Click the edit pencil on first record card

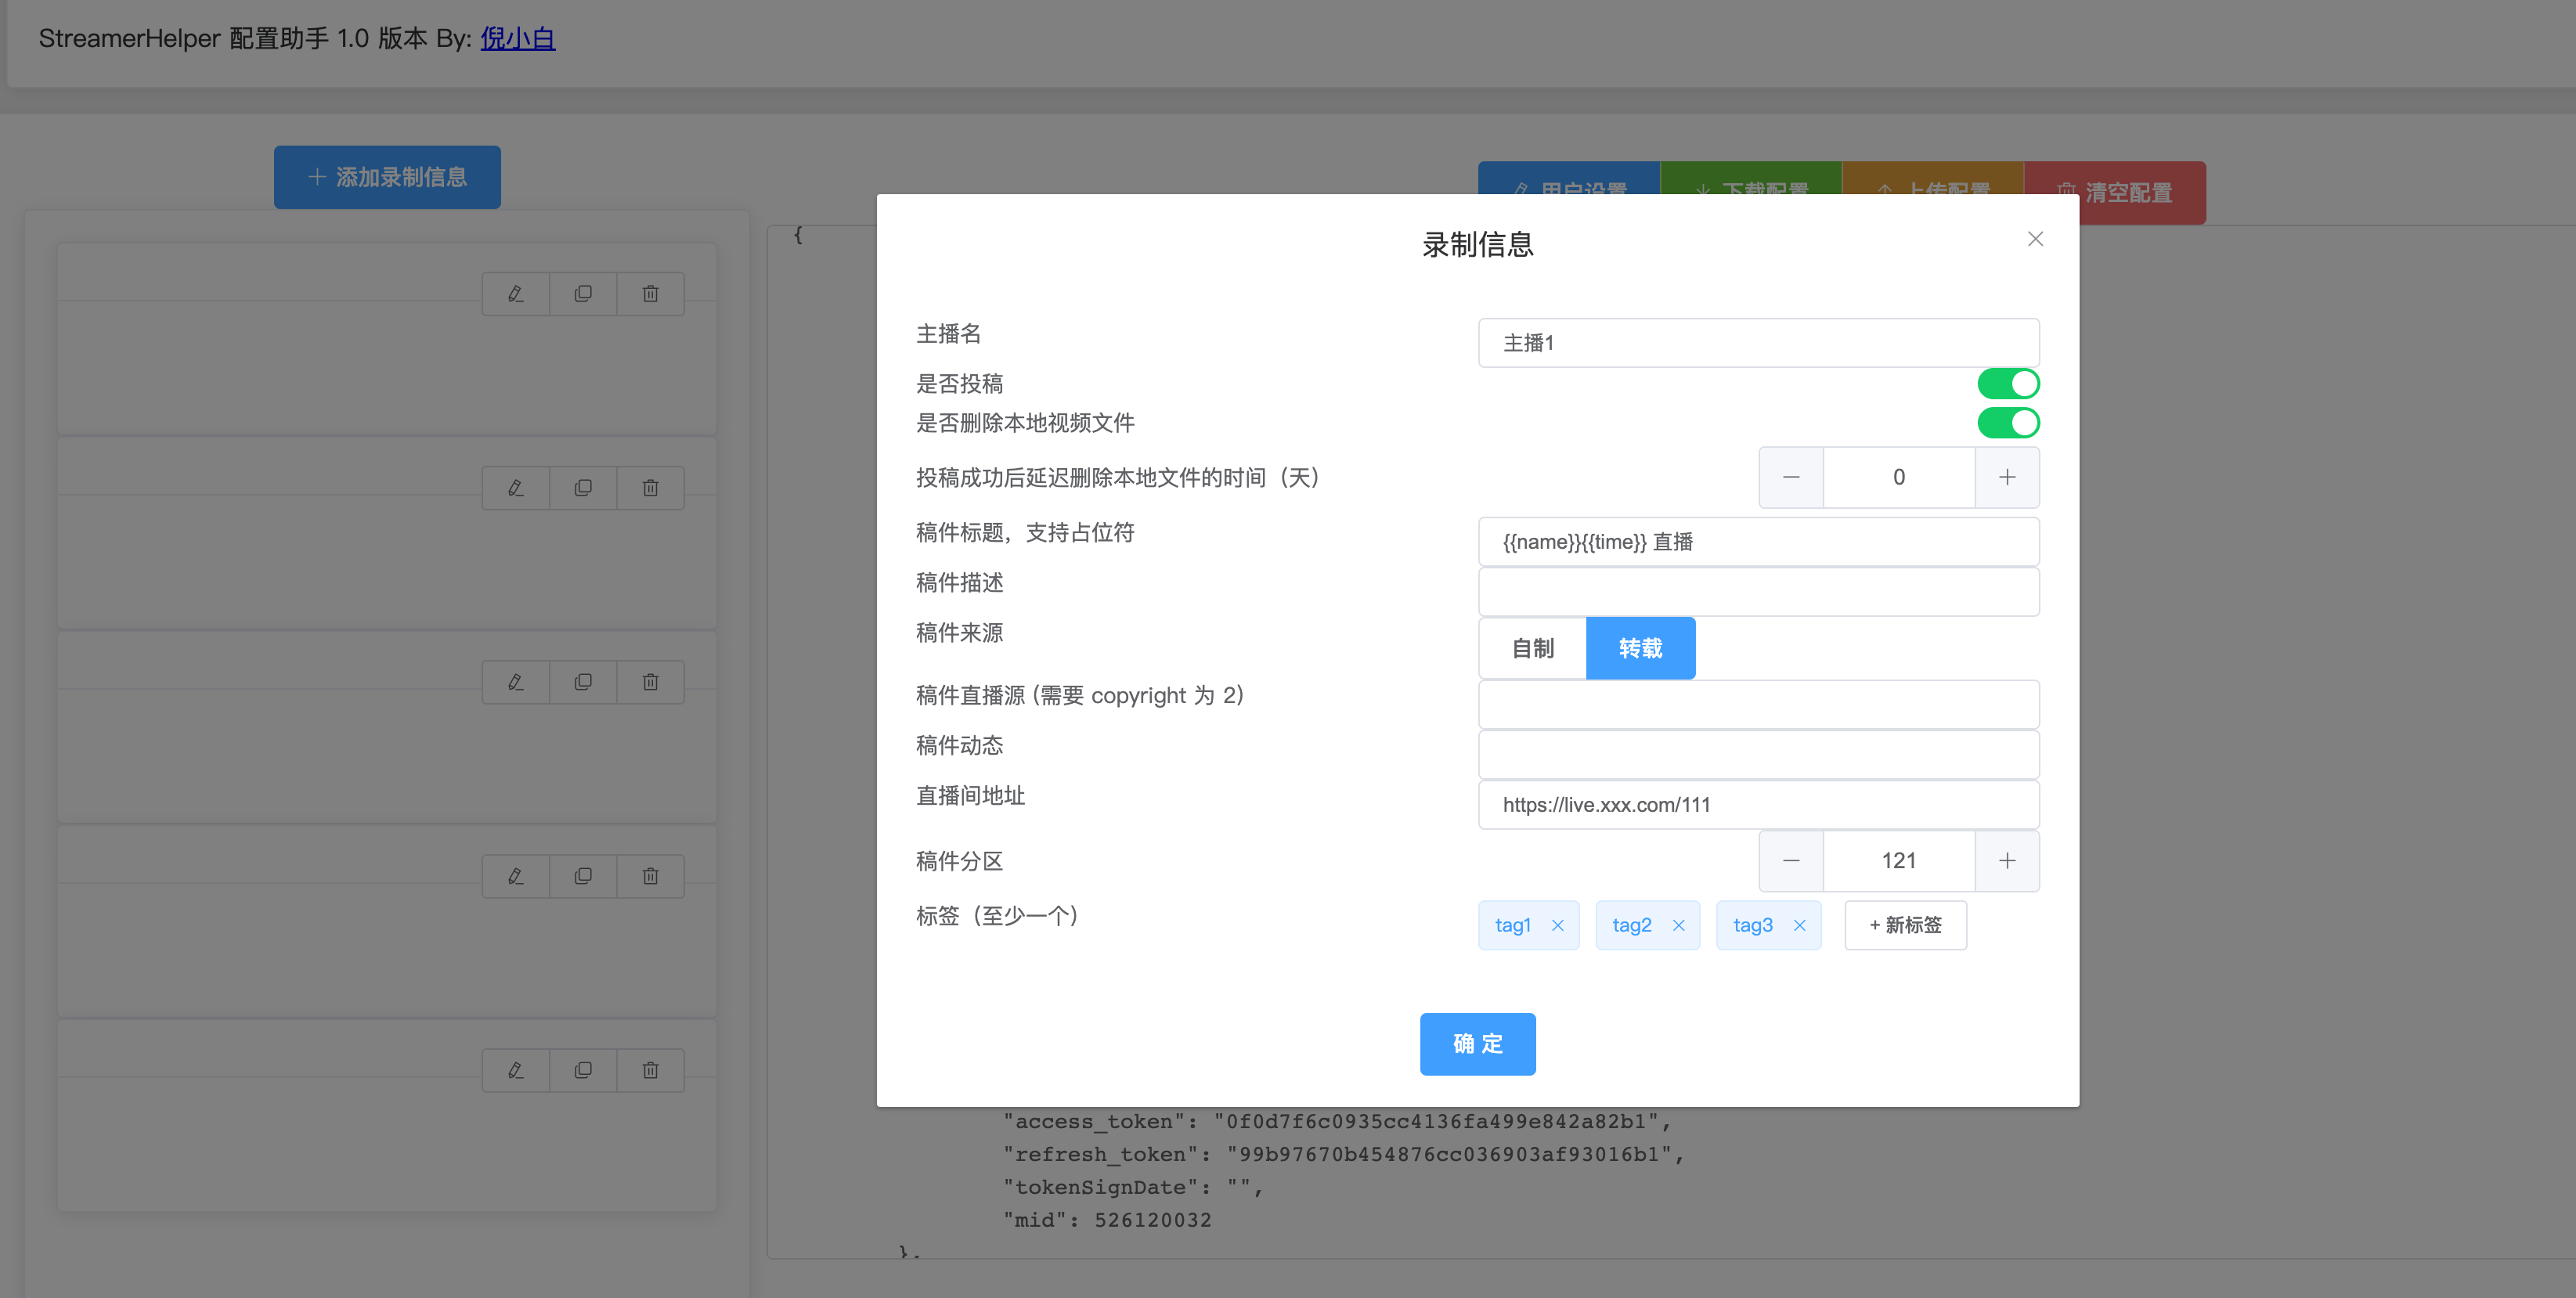(x=515, y=294)
